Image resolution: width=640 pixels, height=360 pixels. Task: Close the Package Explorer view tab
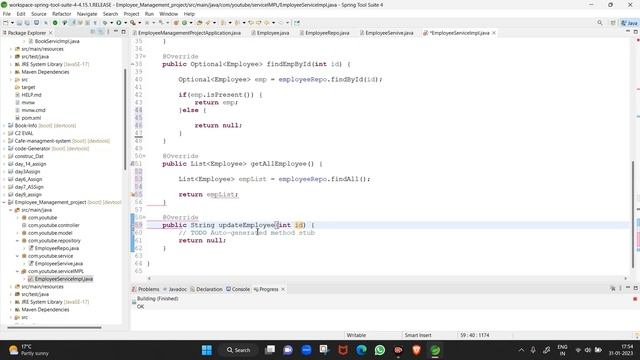[51, 33]
